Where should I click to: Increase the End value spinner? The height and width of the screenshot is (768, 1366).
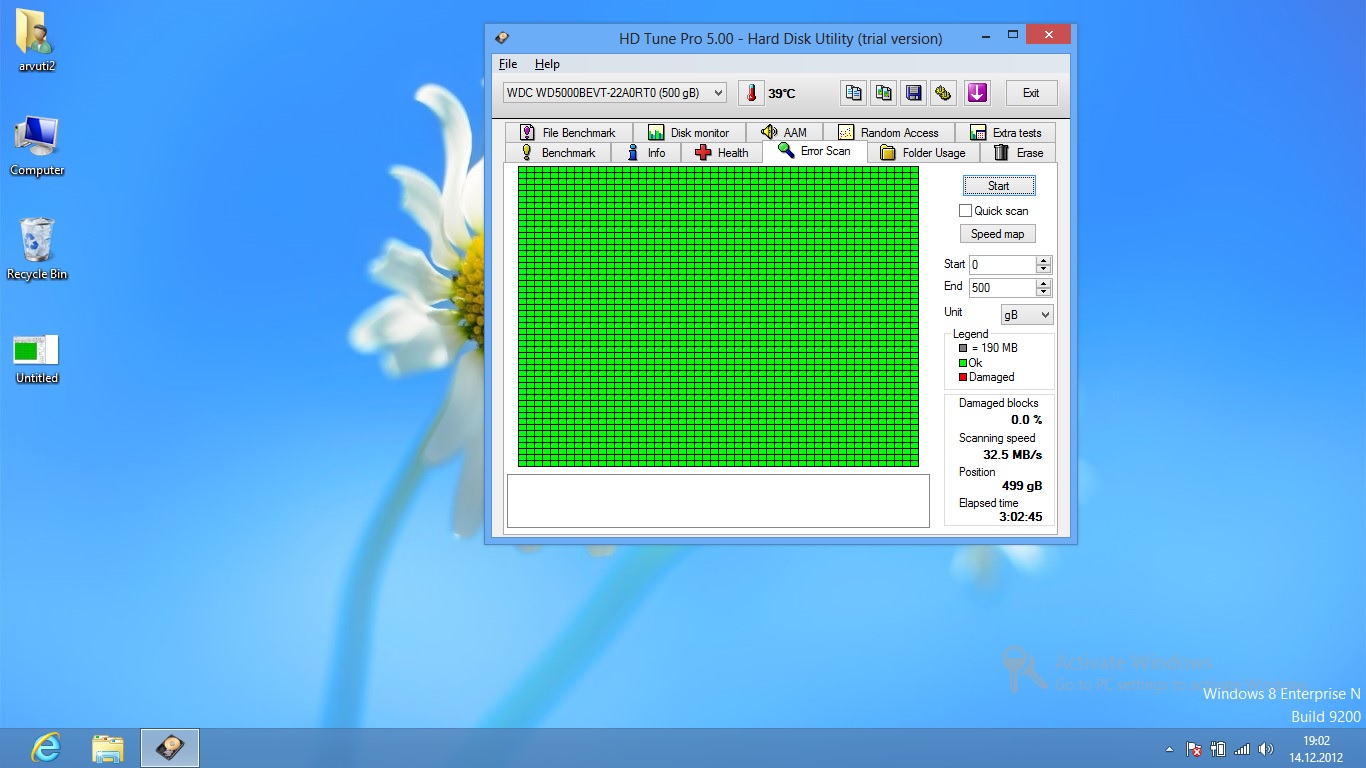pyautogui.click(x=1044, y=283)
